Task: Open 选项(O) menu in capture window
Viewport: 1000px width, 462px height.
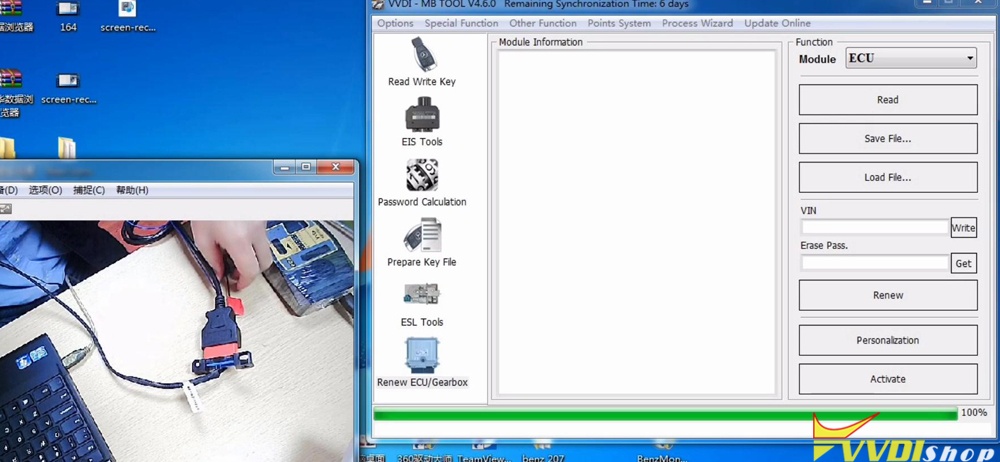Action: click(45, 190)
